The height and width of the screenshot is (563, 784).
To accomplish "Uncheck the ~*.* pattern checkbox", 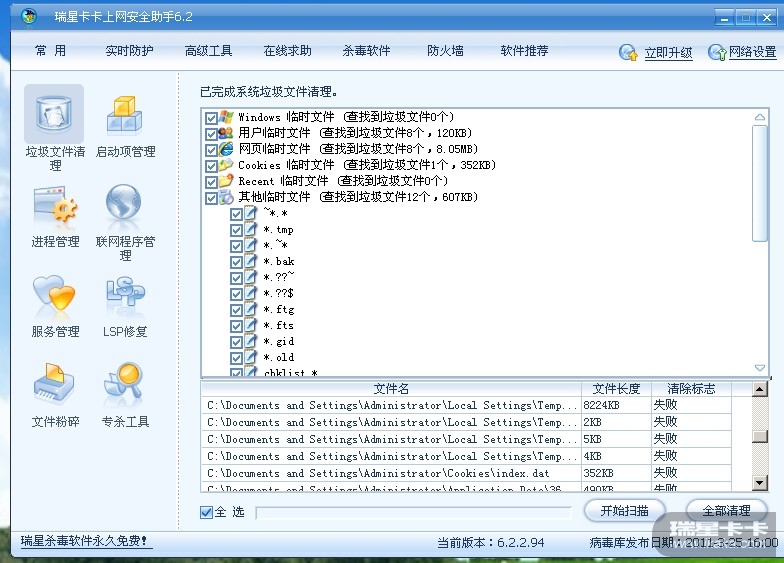I will pos(236,214).
